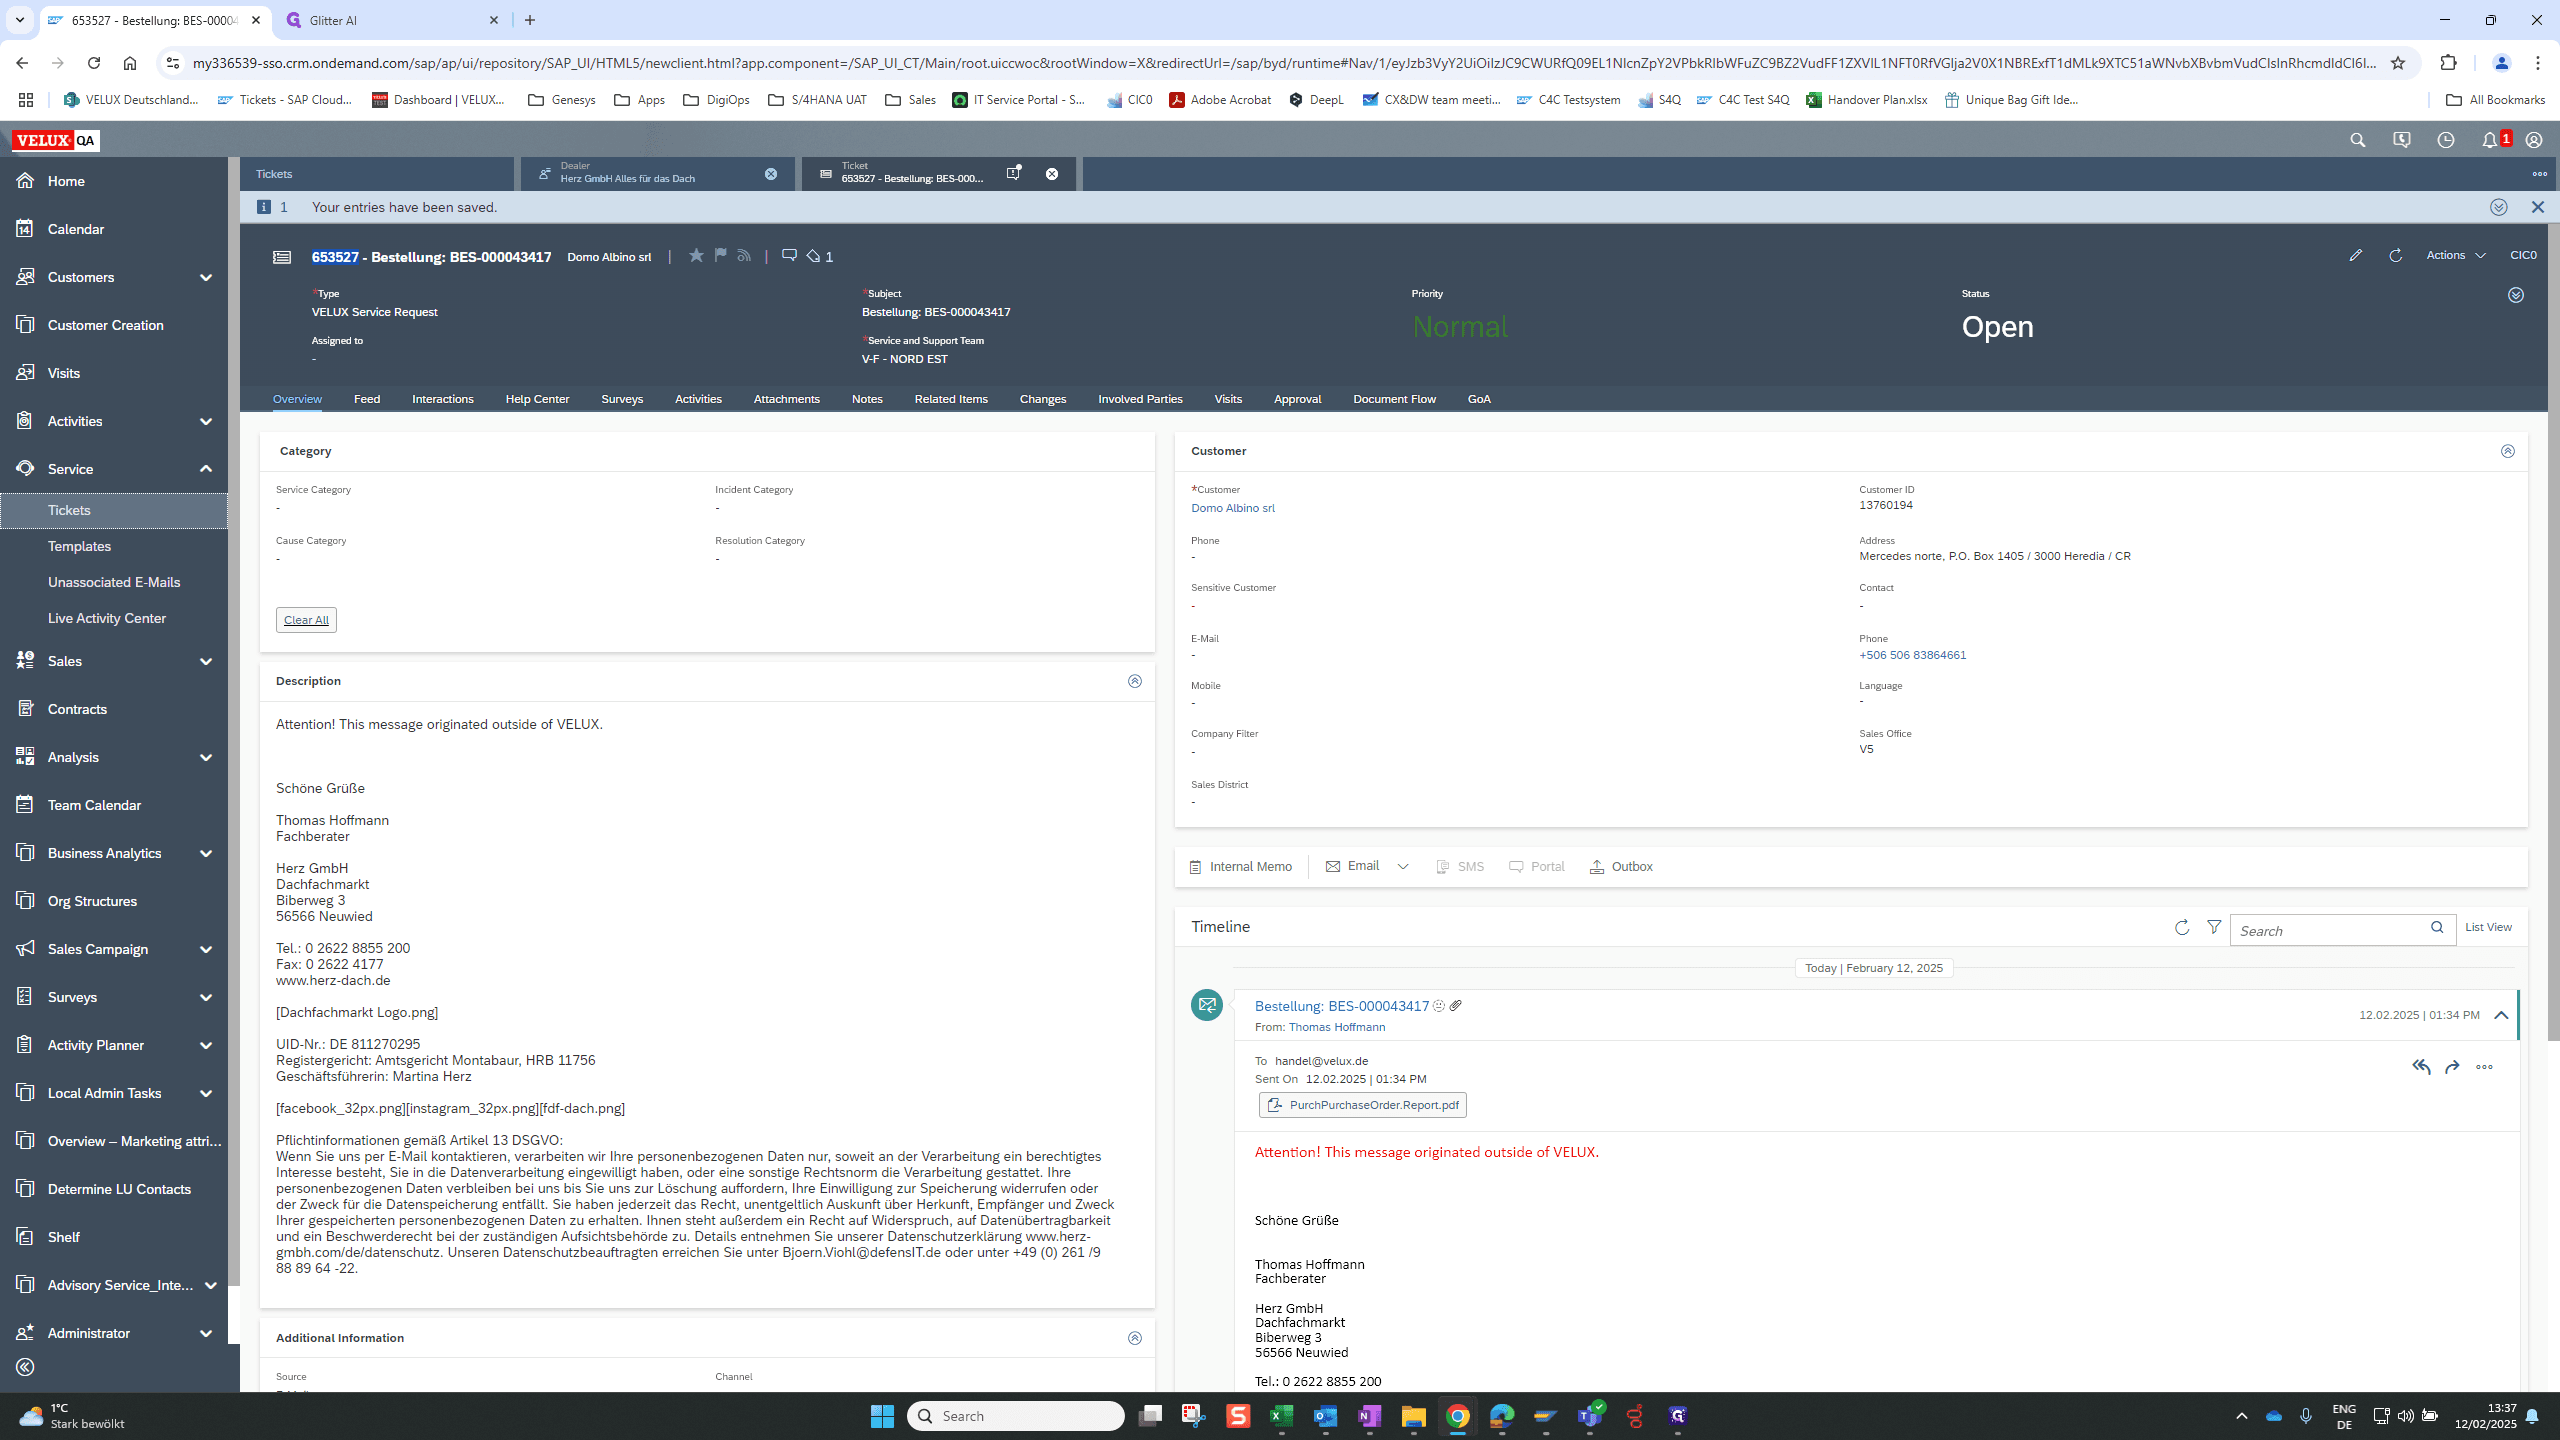2560x1440 pixels.
Task: Collapse ticket header details chevron
Action: (x=2515, y=295)
